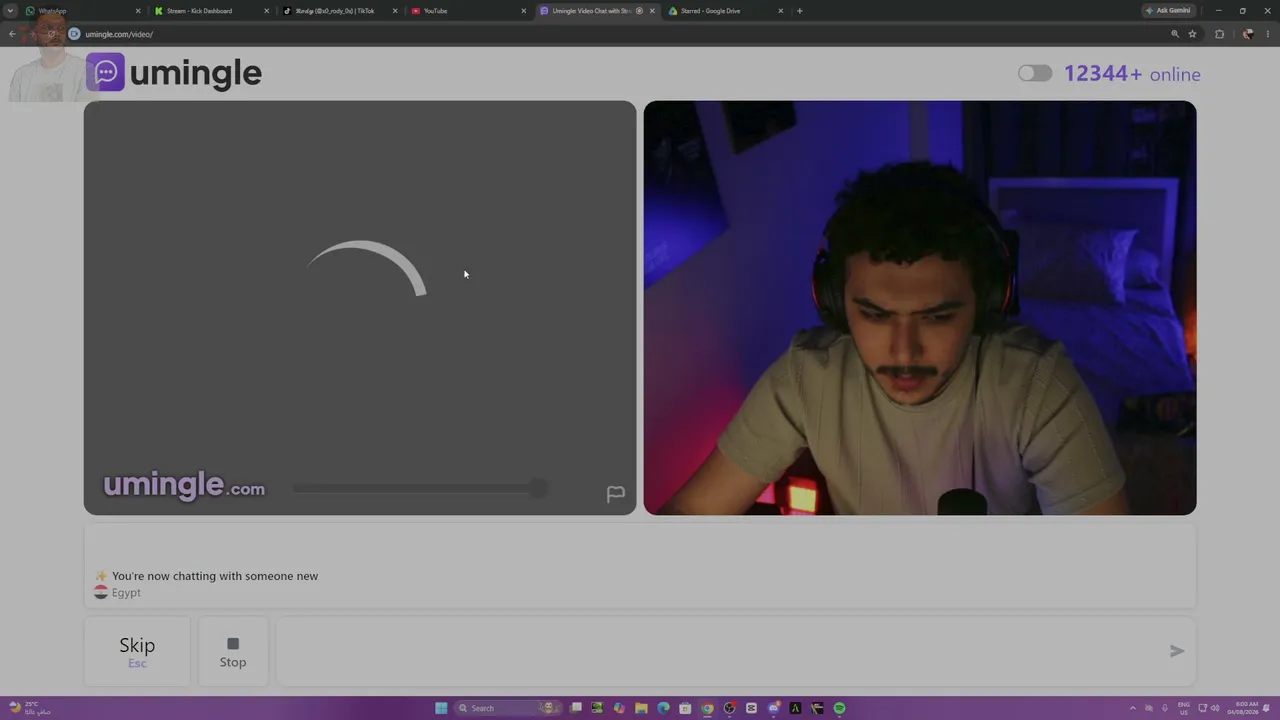Click the Egypt country label

click(126, 593)
